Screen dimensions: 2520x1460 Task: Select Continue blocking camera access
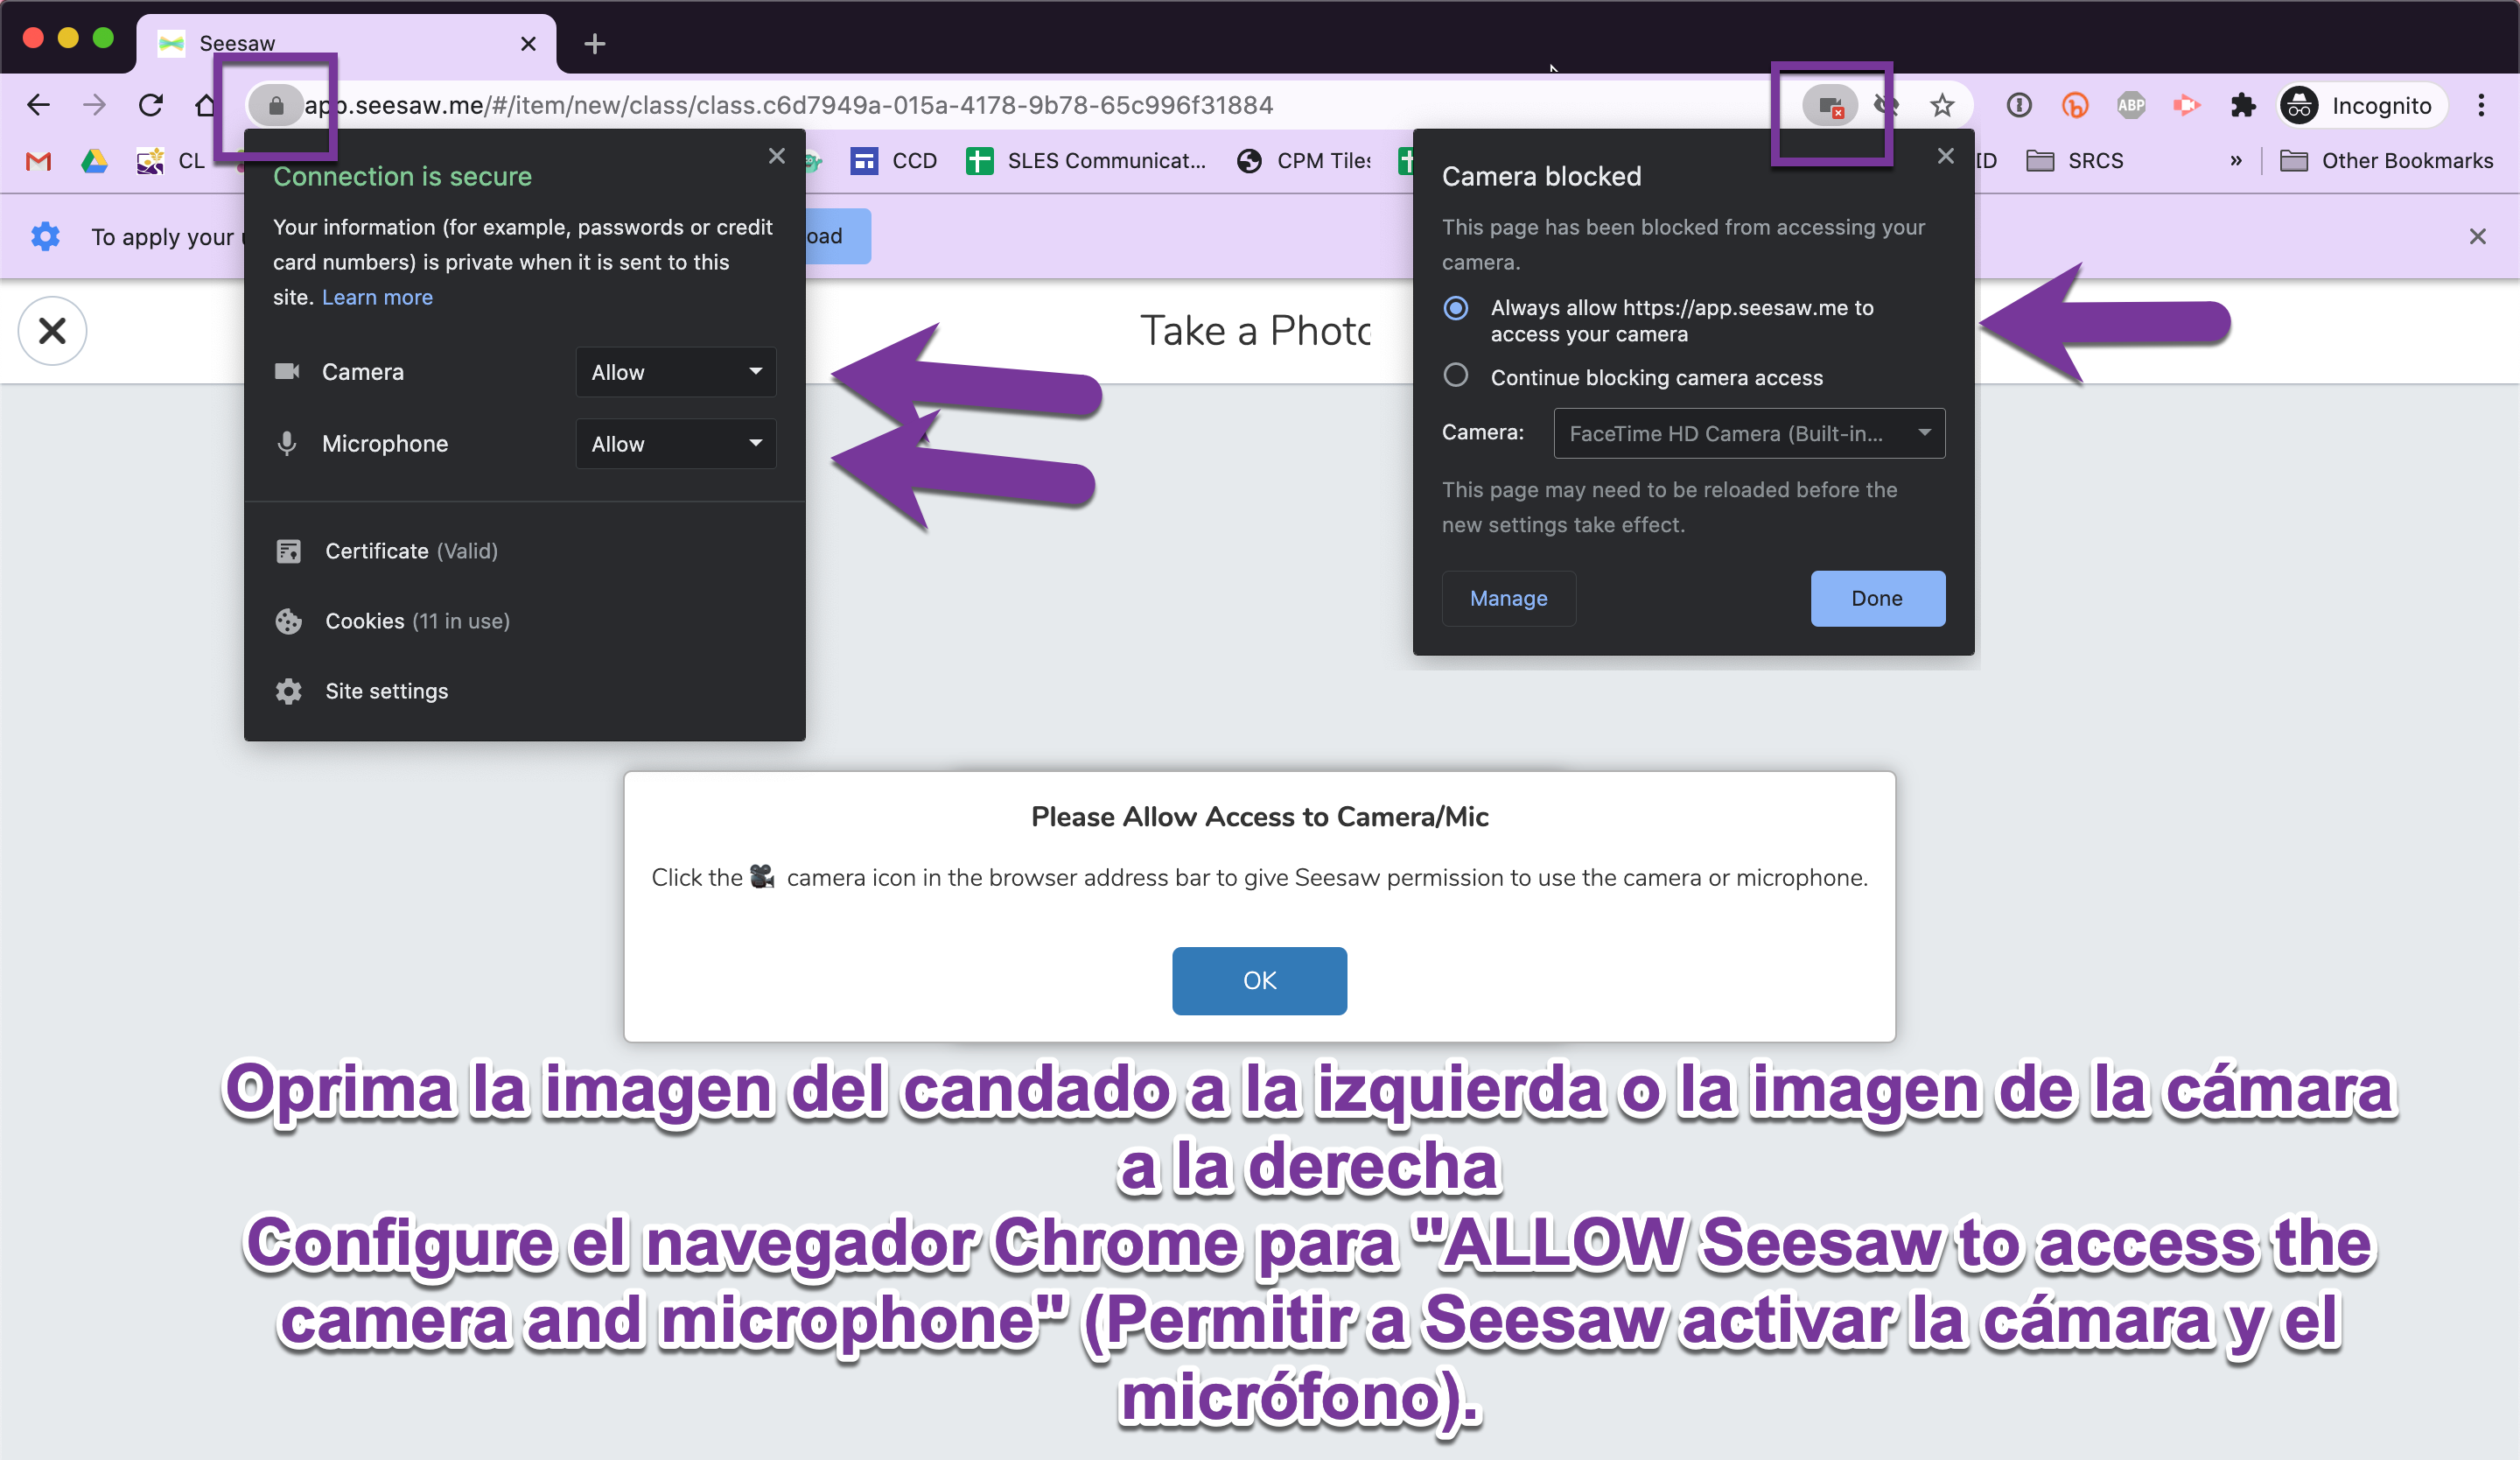1456,375
